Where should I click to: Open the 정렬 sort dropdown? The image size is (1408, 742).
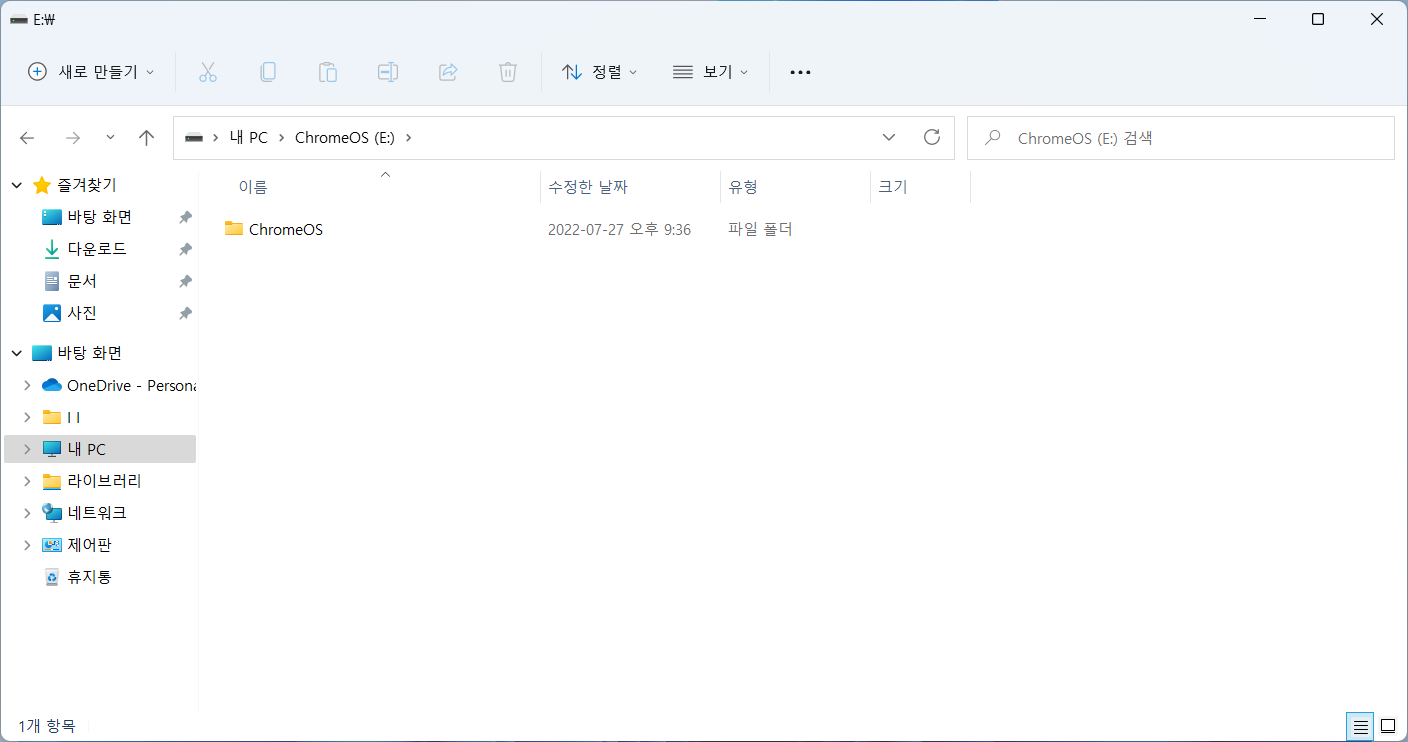[x=600, y=72]
